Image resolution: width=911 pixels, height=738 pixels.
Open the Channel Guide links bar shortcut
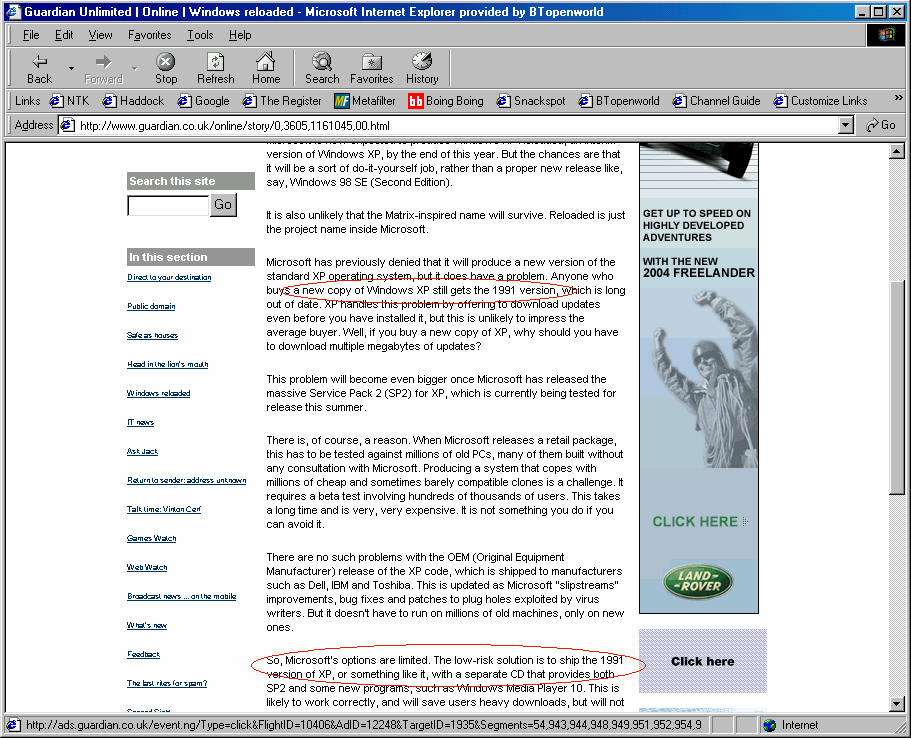[x=716, y=101]
